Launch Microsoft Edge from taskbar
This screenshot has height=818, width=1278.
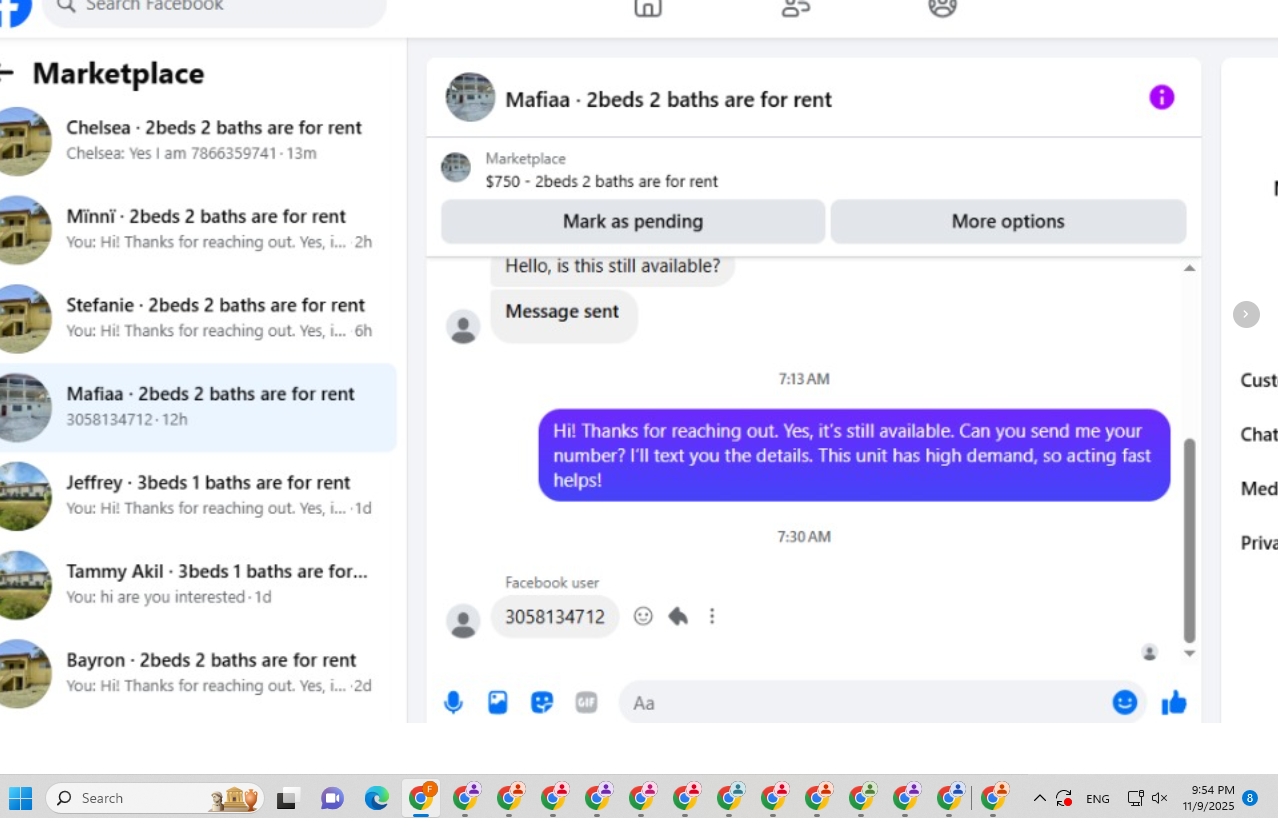(376, 798)
